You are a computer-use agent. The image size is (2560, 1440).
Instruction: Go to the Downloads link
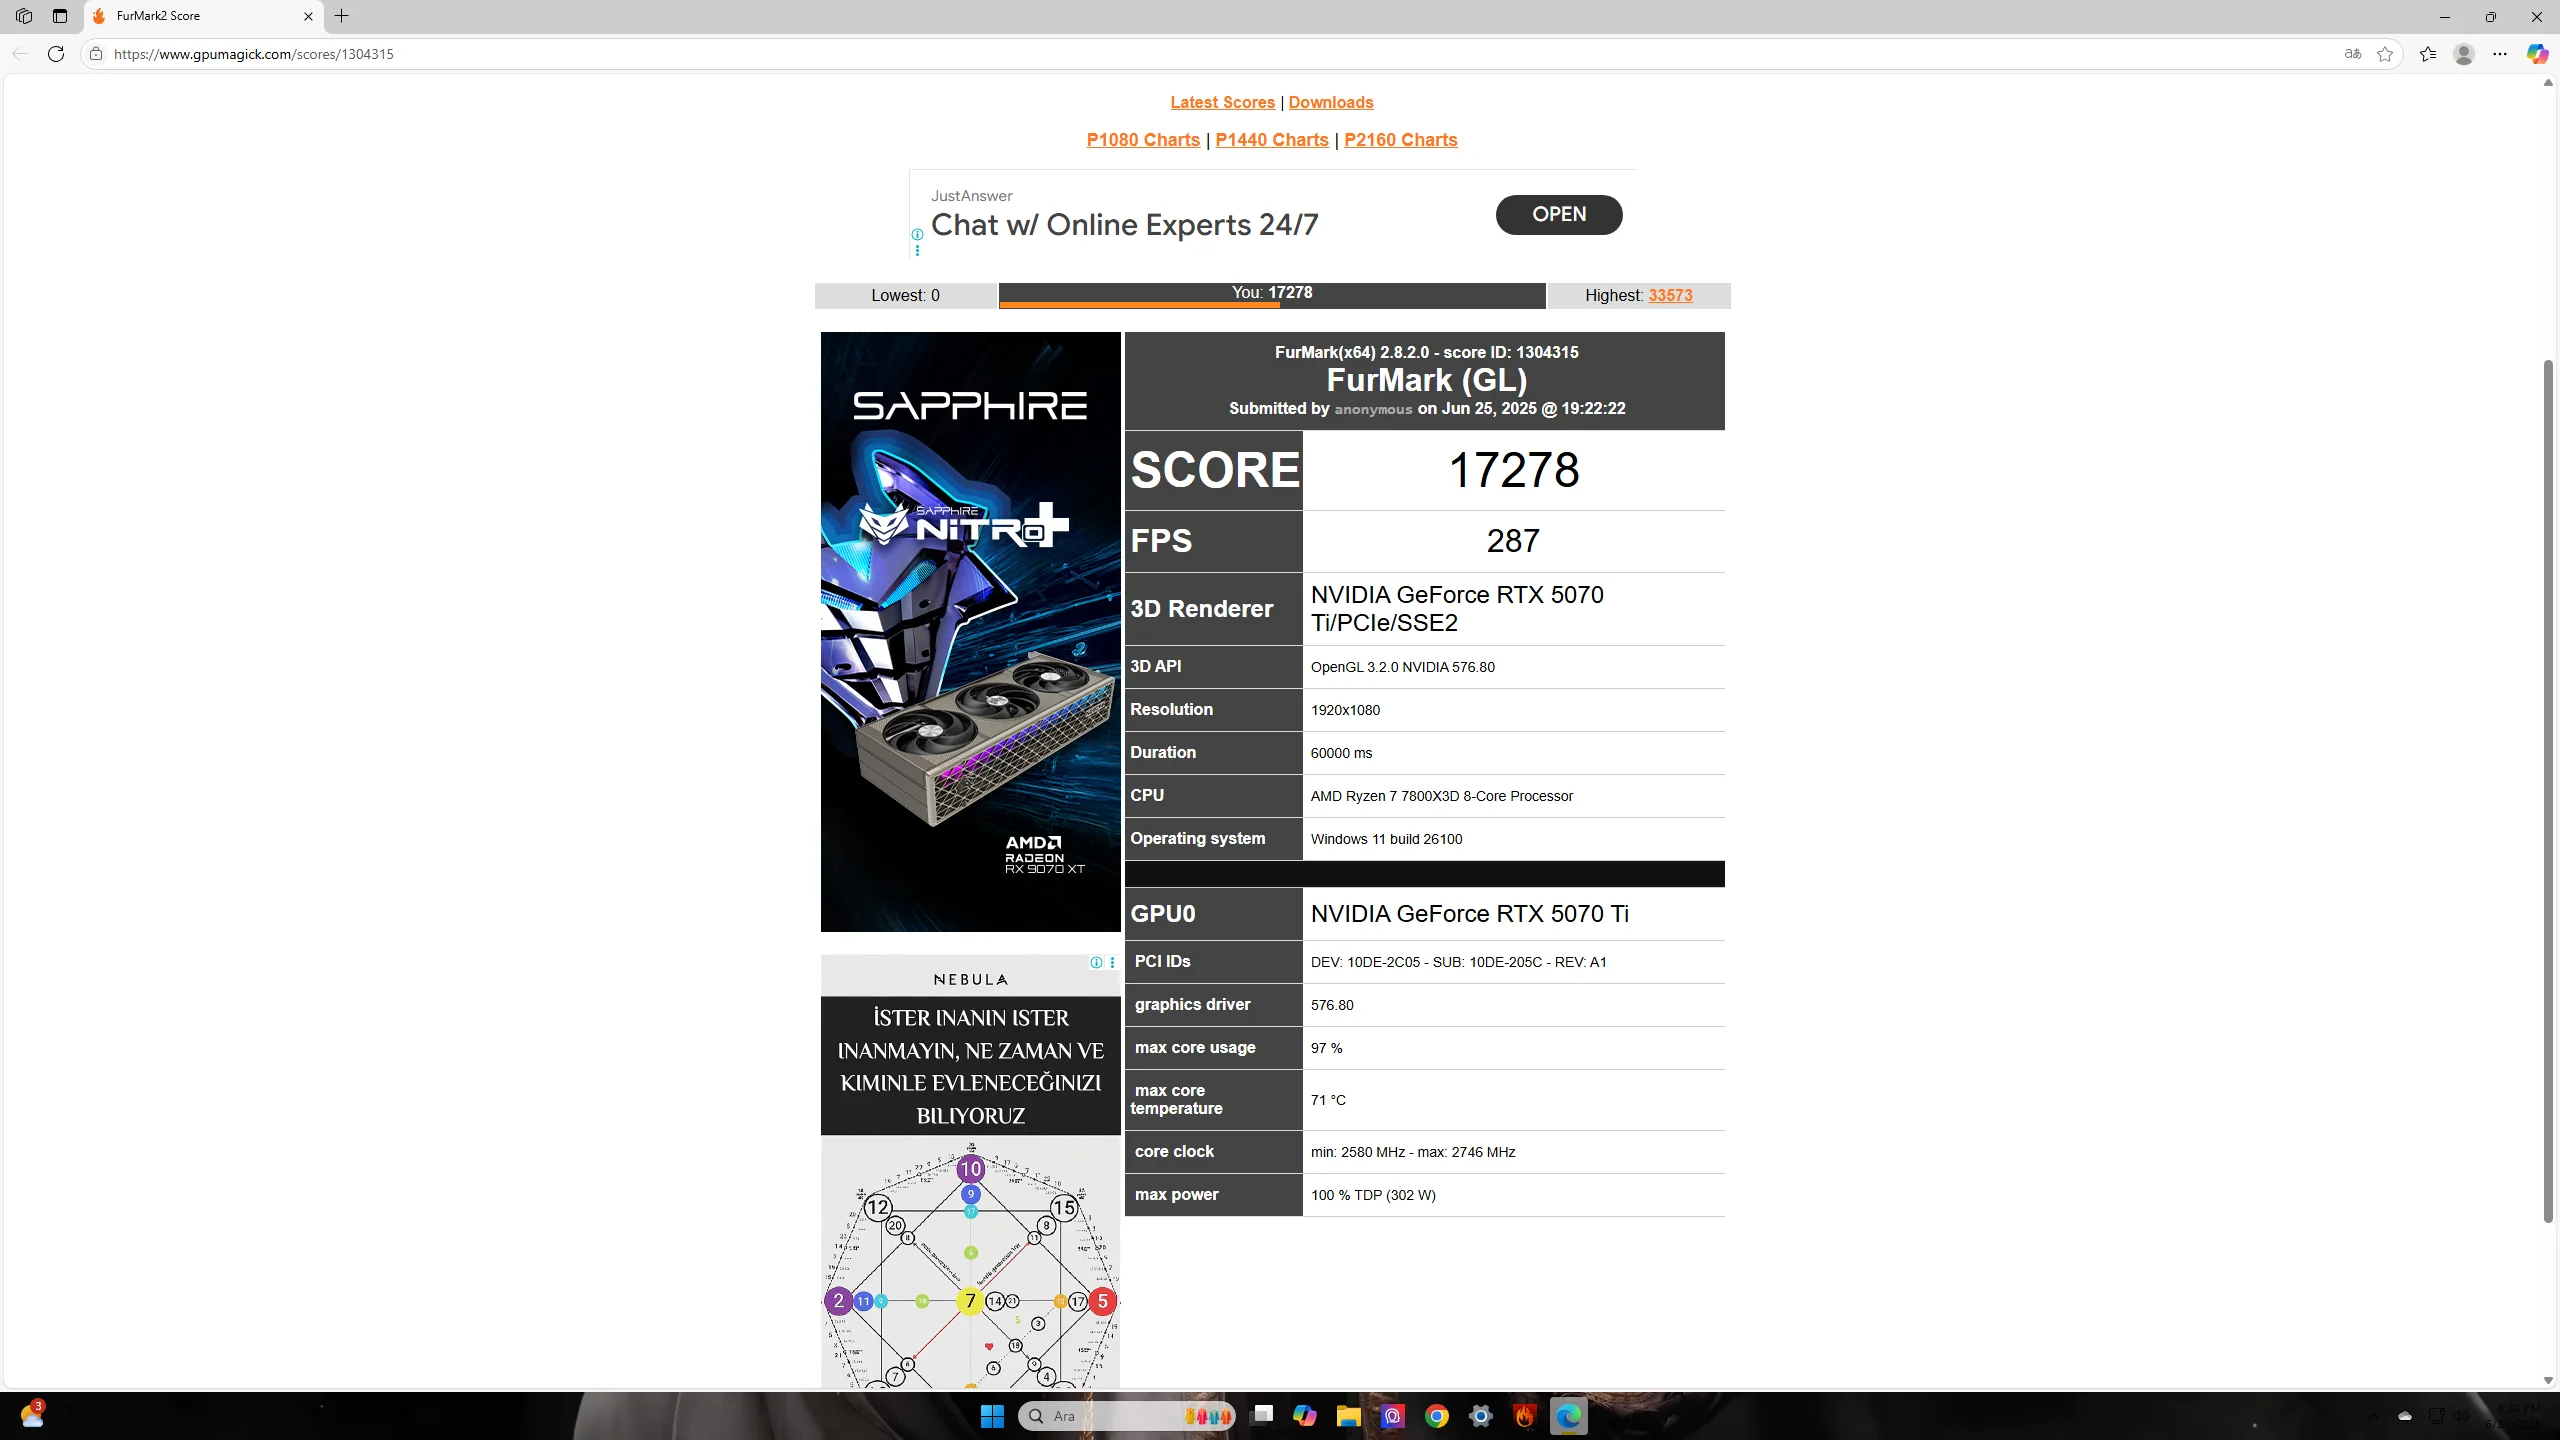pyautogui.click(x=1330, y=102)
